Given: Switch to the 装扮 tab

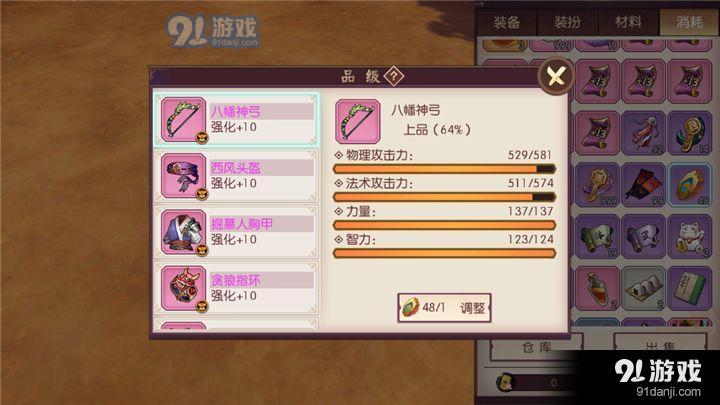Looking at the screenshot, I should click(x=567, y=22).
